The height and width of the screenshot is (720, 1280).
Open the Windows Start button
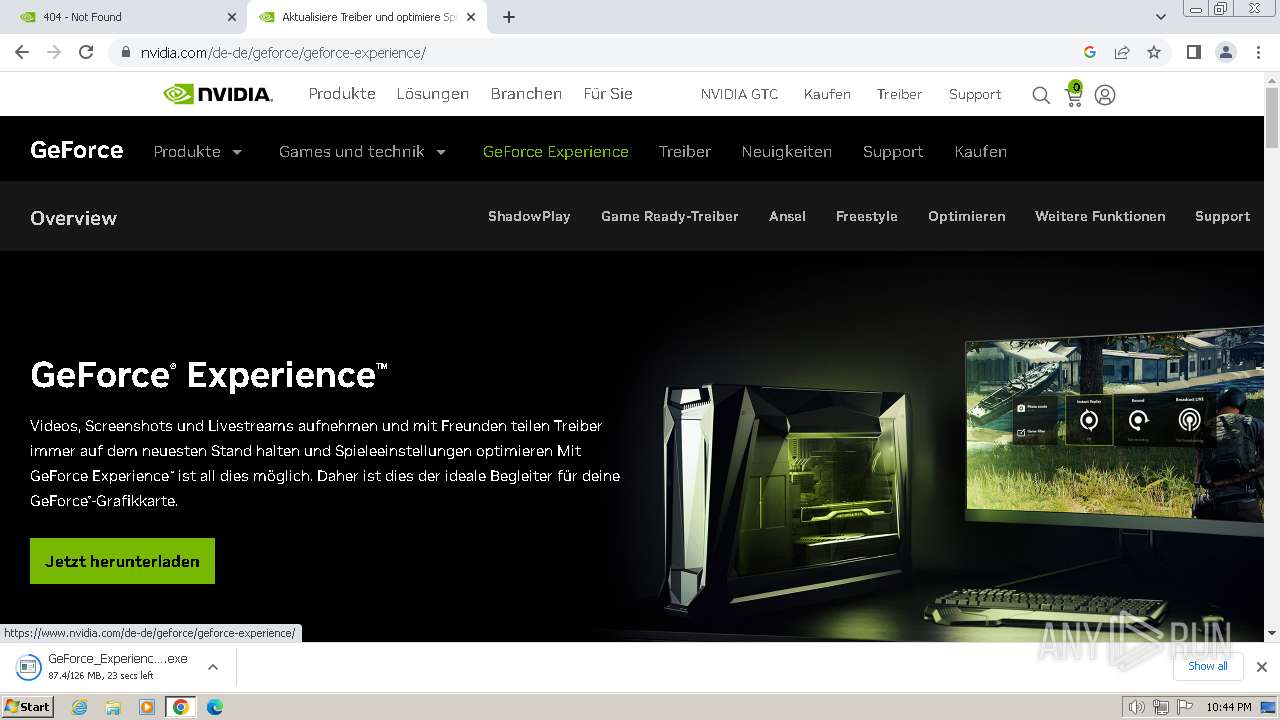(x=28, y=707)
